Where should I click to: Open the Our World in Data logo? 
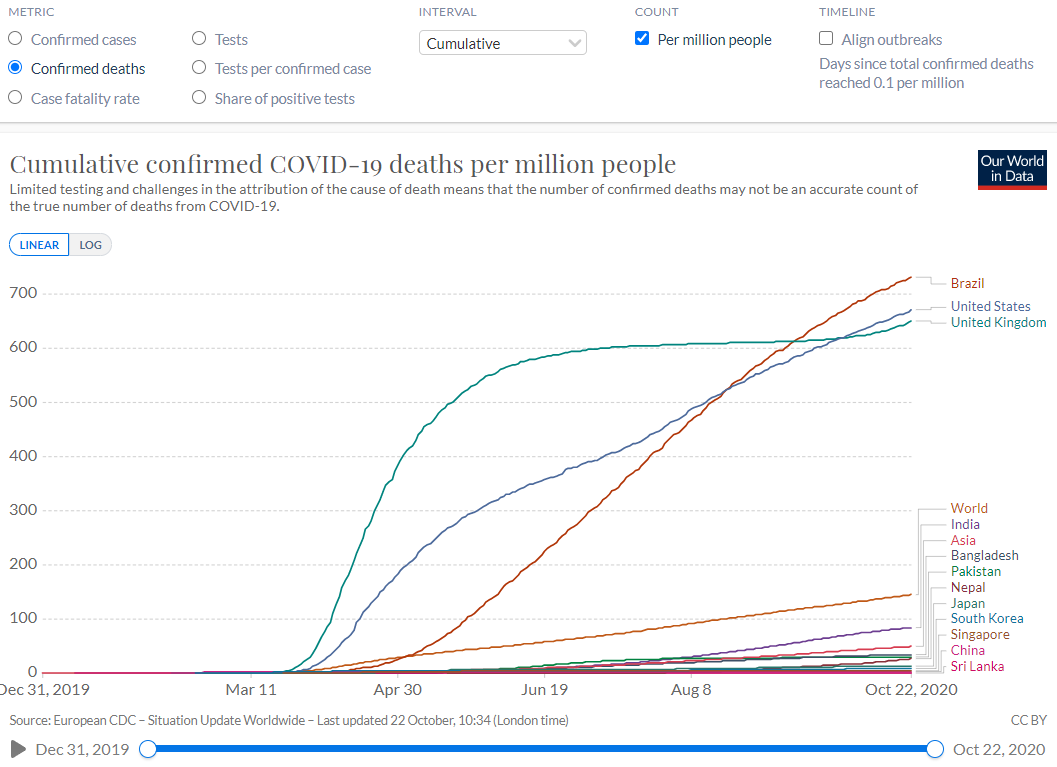point(1012,169)
